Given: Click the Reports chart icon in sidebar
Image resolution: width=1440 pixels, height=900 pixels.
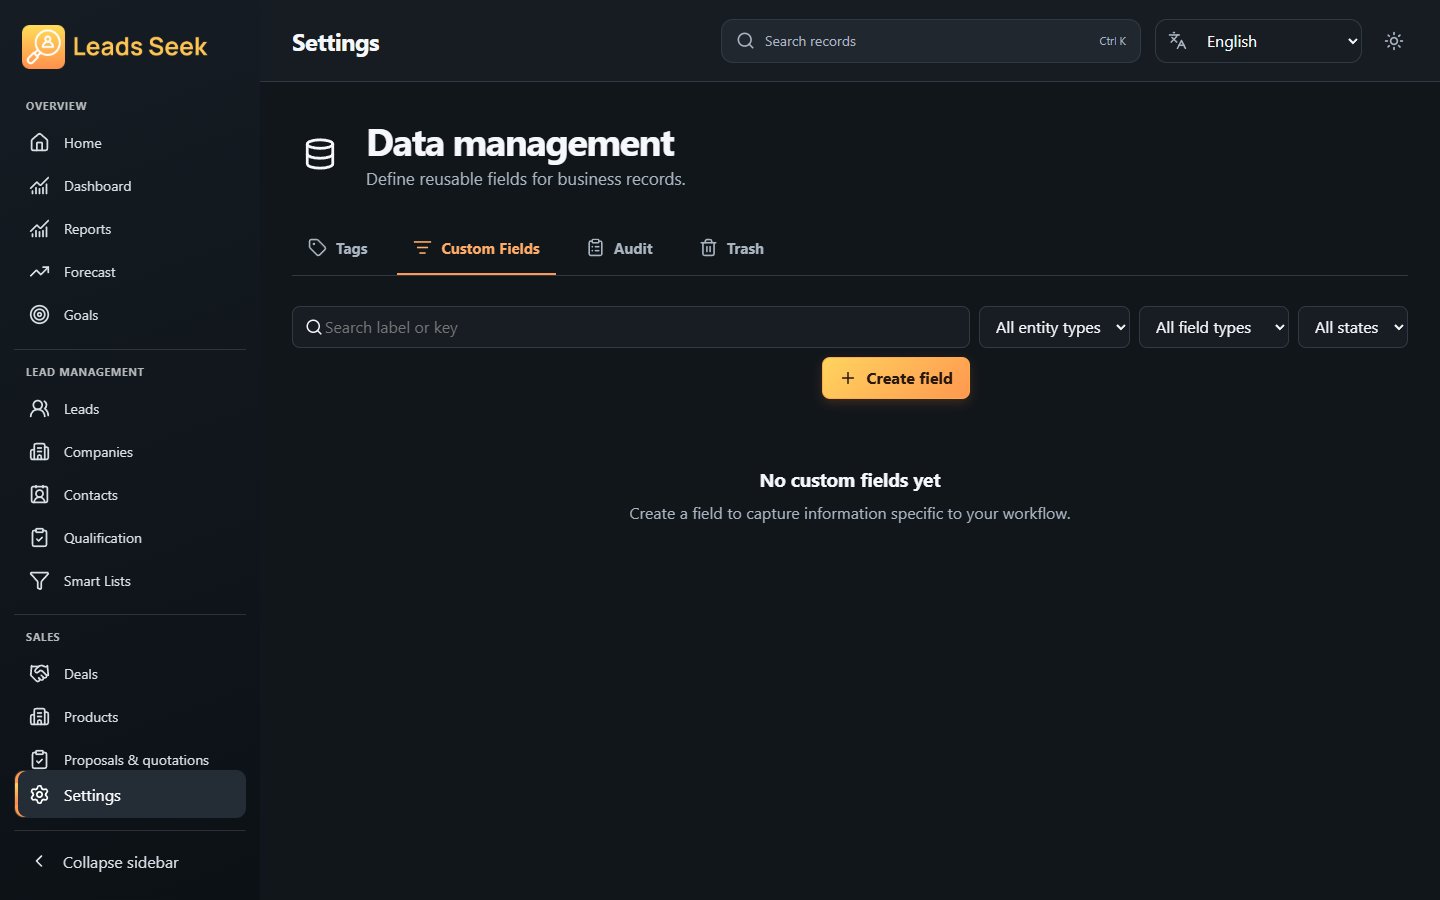Looking at the screenshot, I should tap(39, 229).
